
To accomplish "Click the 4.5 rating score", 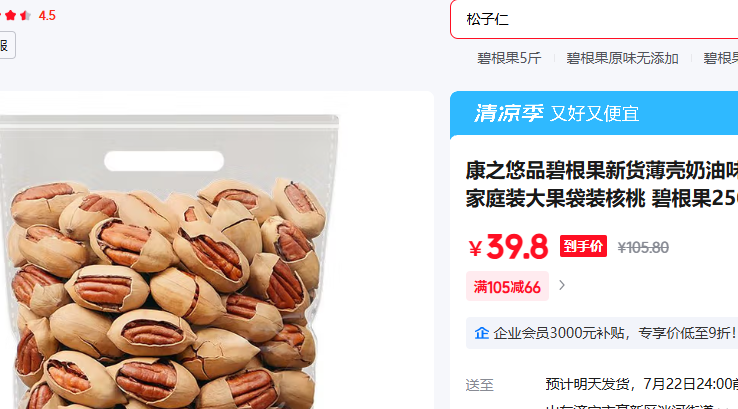I will (x=47, y=16).
